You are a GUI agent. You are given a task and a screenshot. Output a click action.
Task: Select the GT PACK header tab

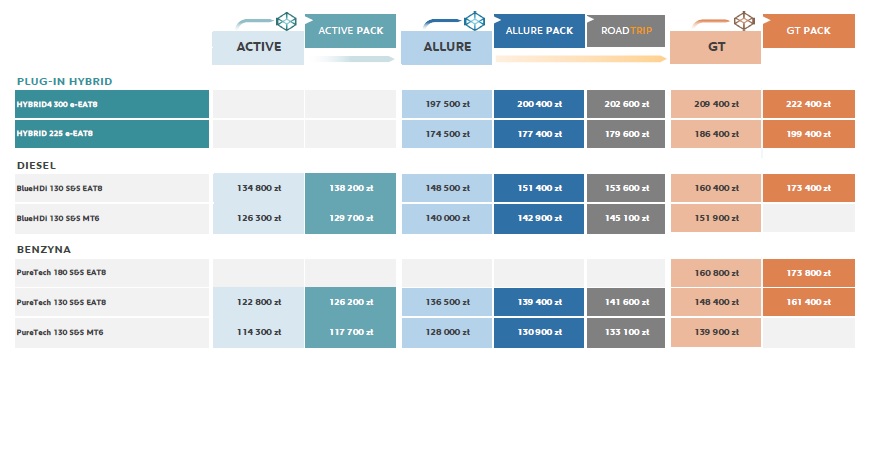click(808, 31)
